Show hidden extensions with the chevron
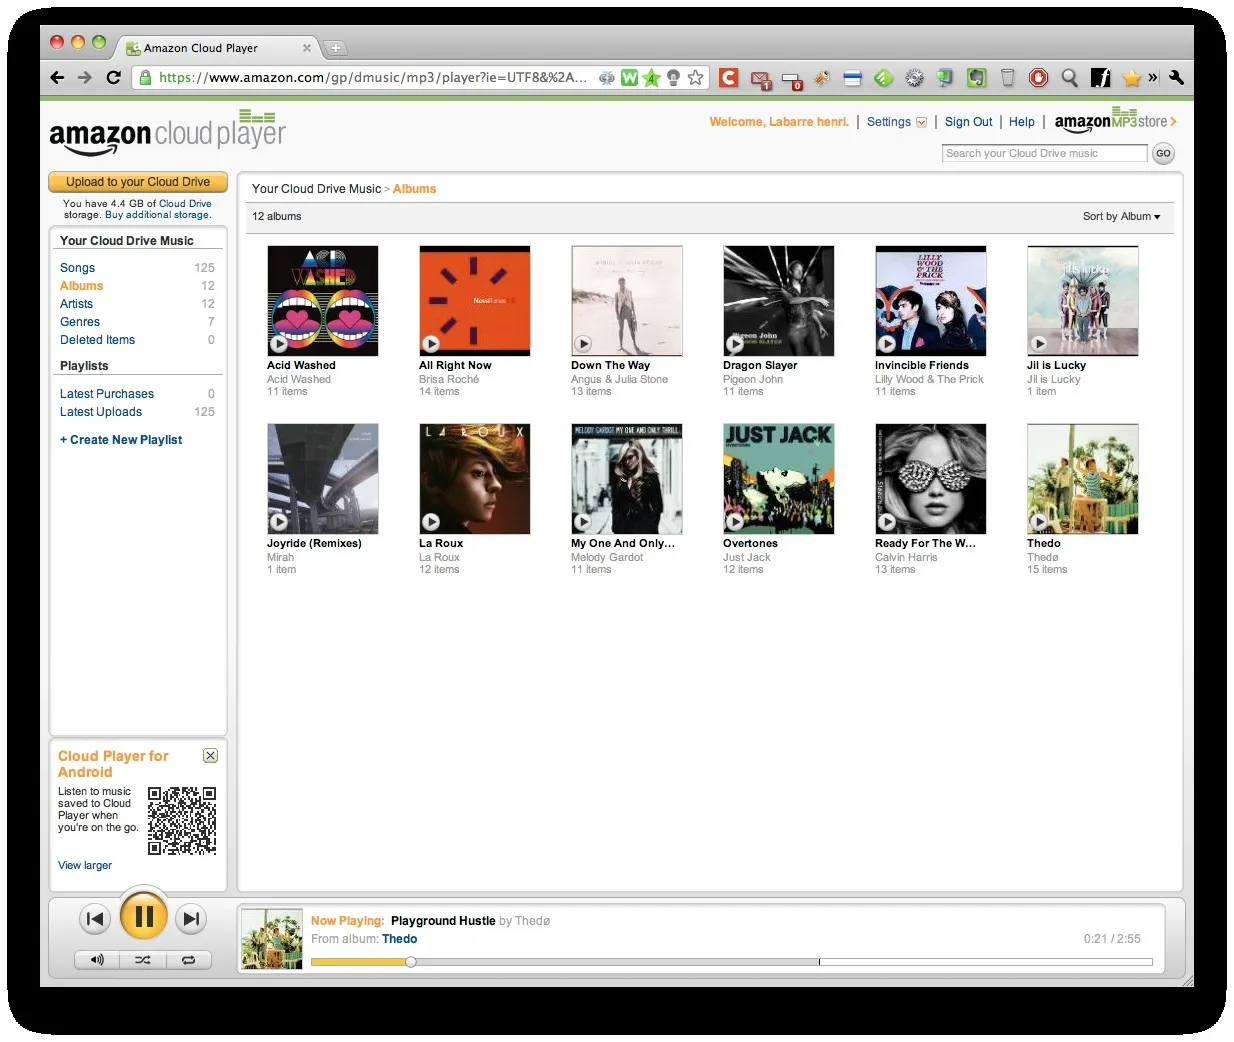Viewport: 1234px width, 1042px height. tap(1153, 77)
